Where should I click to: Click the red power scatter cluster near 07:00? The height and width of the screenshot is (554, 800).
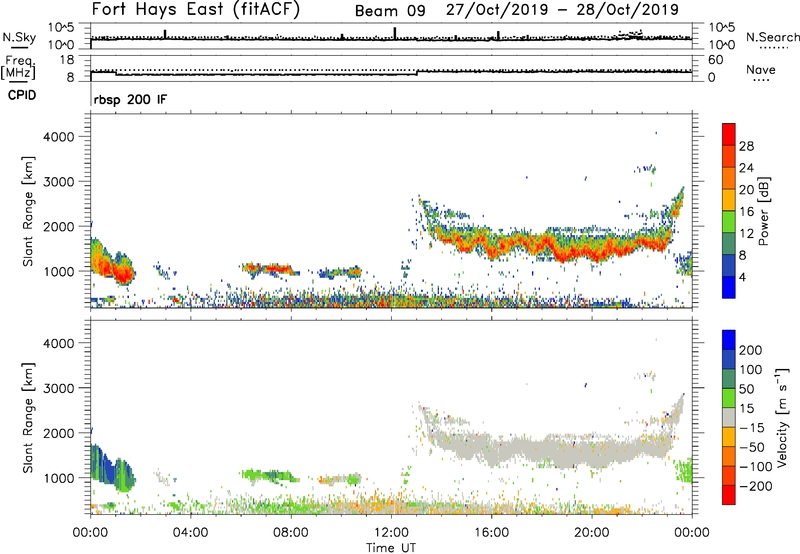pyautogui.click(x=269, y=269)
